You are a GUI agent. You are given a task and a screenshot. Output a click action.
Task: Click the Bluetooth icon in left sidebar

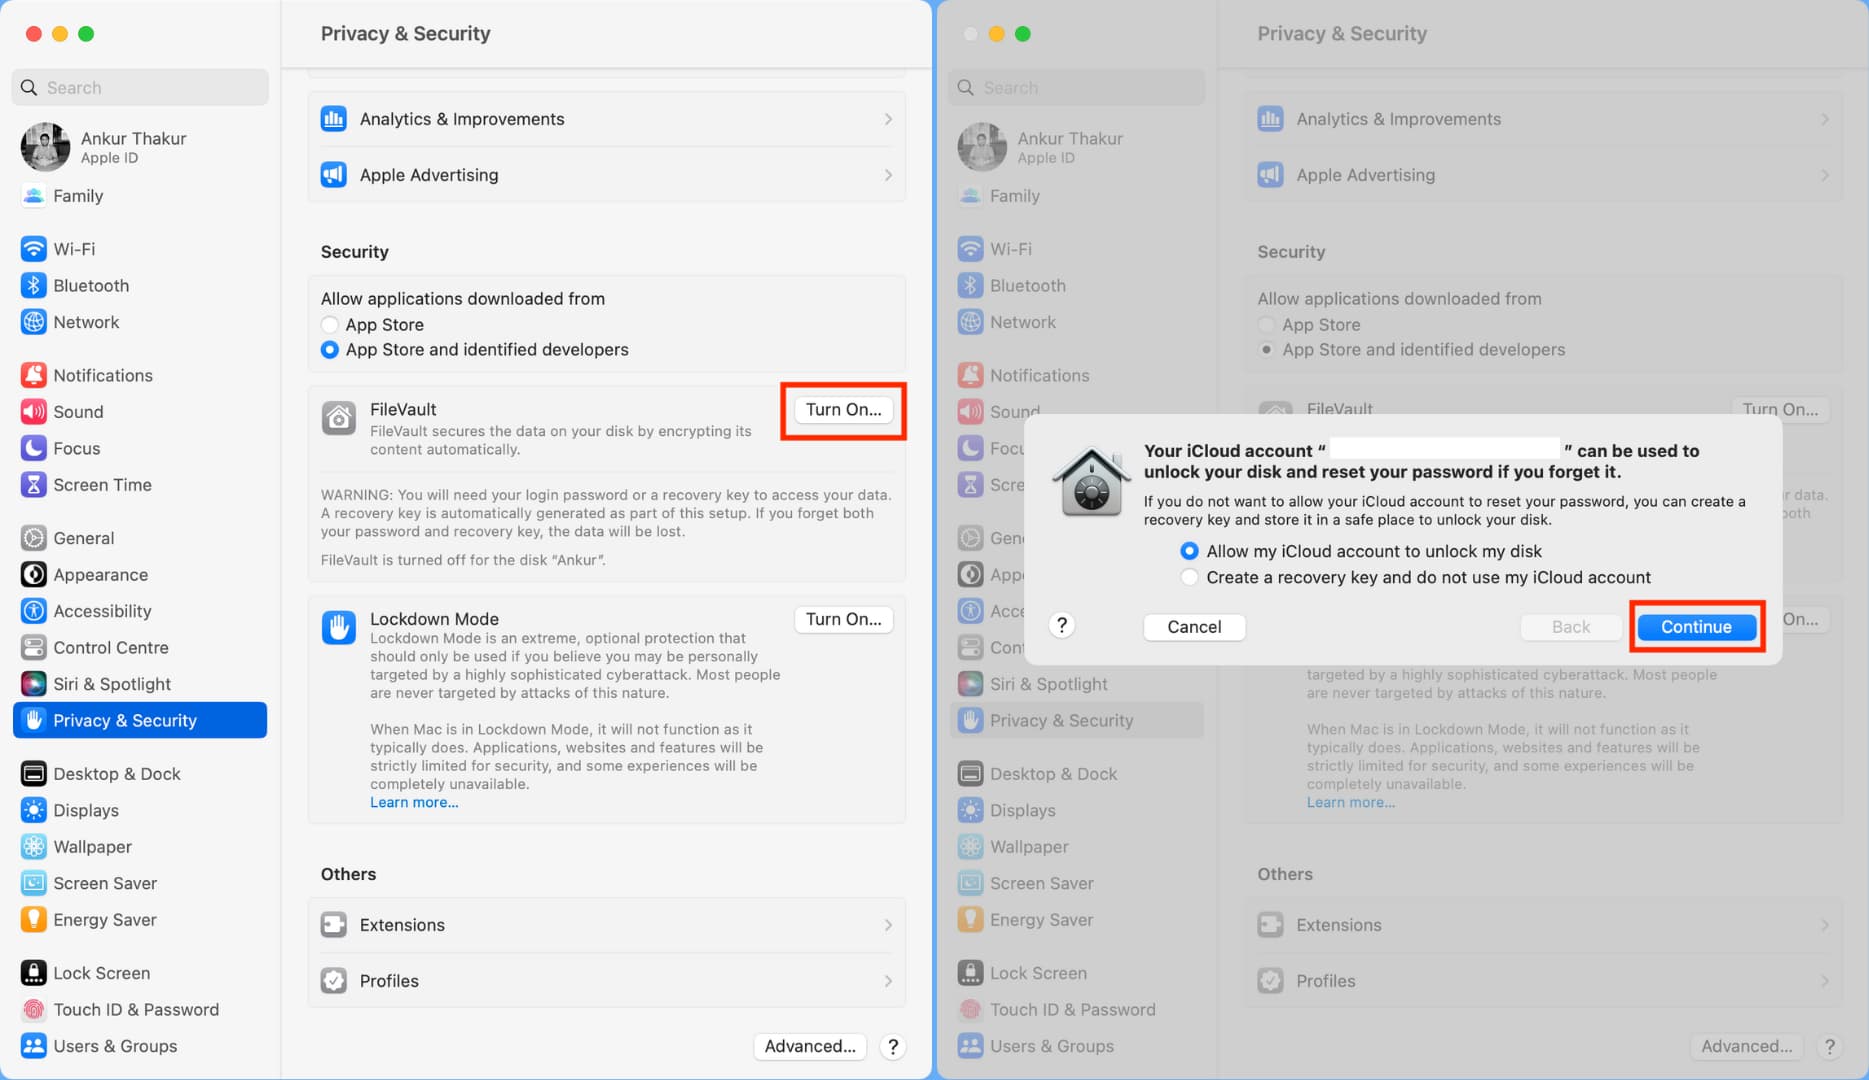[x=33, y=286]
